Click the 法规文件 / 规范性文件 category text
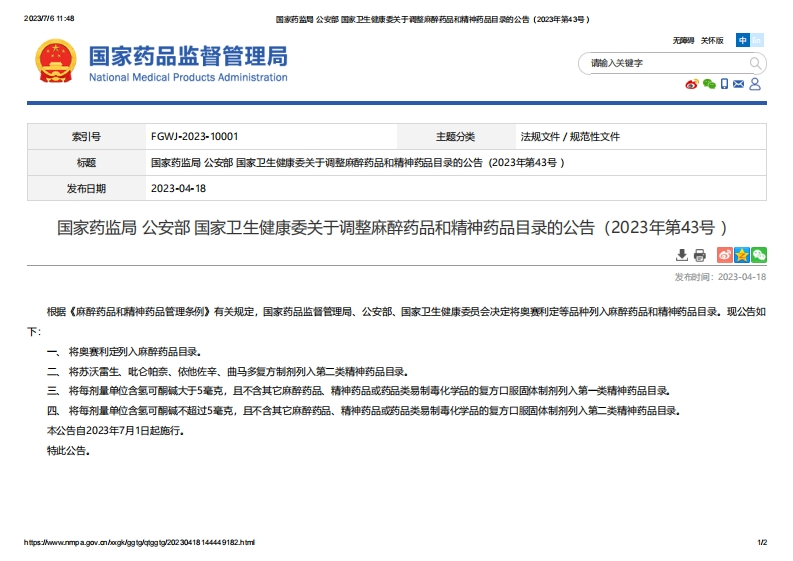 pos(570,136)
